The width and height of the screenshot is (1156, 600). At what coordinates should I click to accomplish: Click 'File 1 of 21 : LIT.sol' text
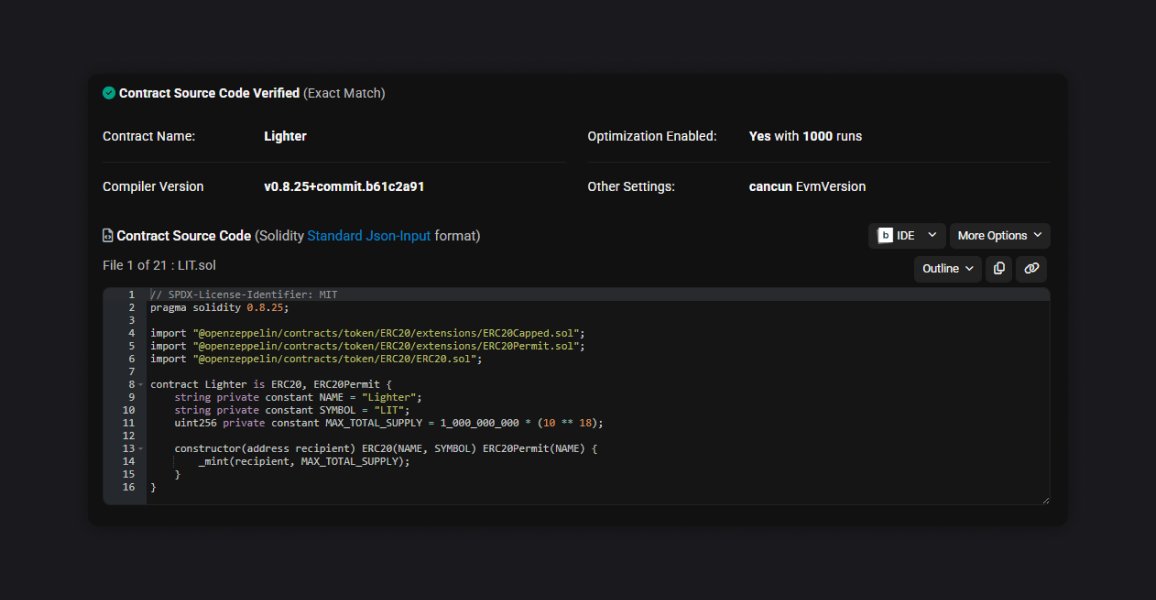pyautogui.click(x=159, y=265)
